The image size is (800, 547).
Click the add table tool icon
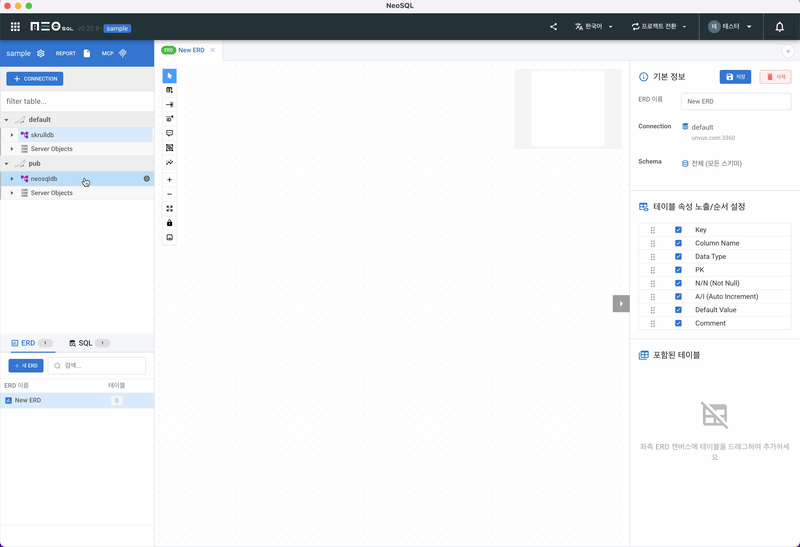point(169,90)
